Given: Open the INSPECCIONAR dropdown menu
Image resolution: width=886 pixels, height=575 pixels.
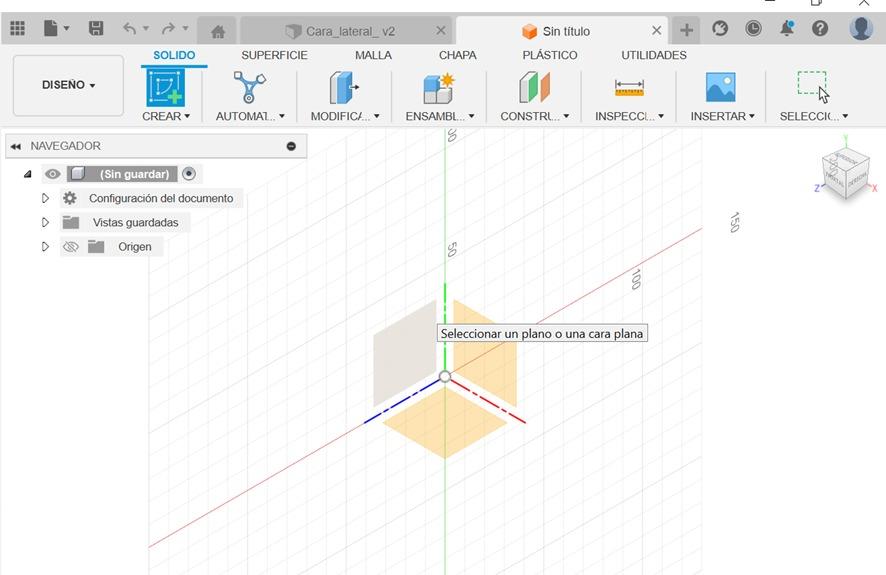Looking at the screenshot, I should [629, 116].
